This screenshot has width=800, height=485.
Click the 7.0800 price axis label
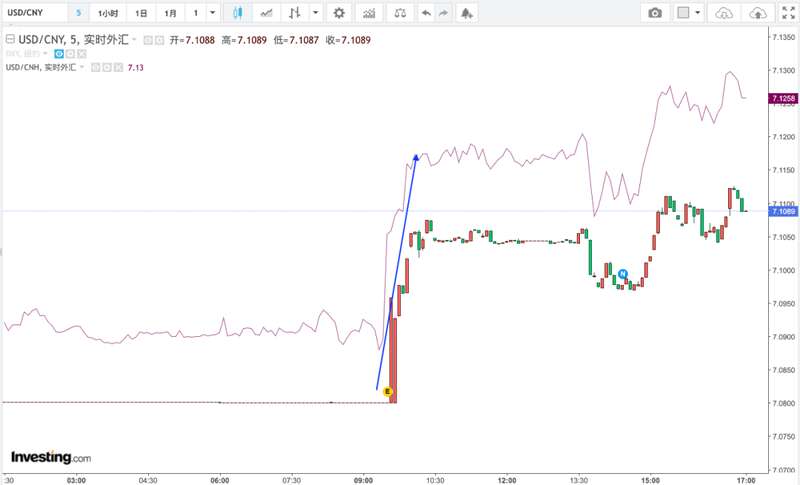[x=784, y=403]
